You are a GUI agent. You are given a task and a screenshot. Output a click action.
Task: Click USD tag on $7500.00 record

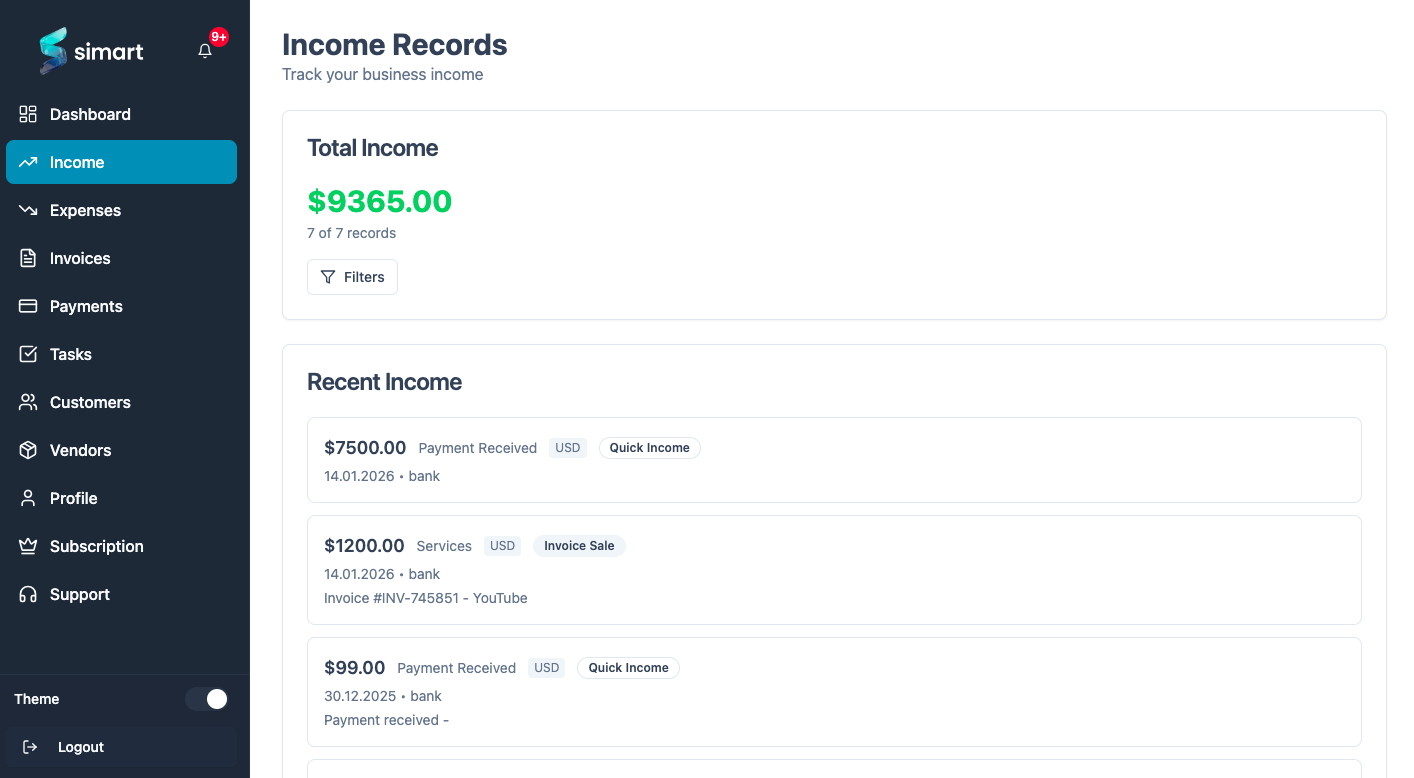pyautogui.click(x=568, y=448)
